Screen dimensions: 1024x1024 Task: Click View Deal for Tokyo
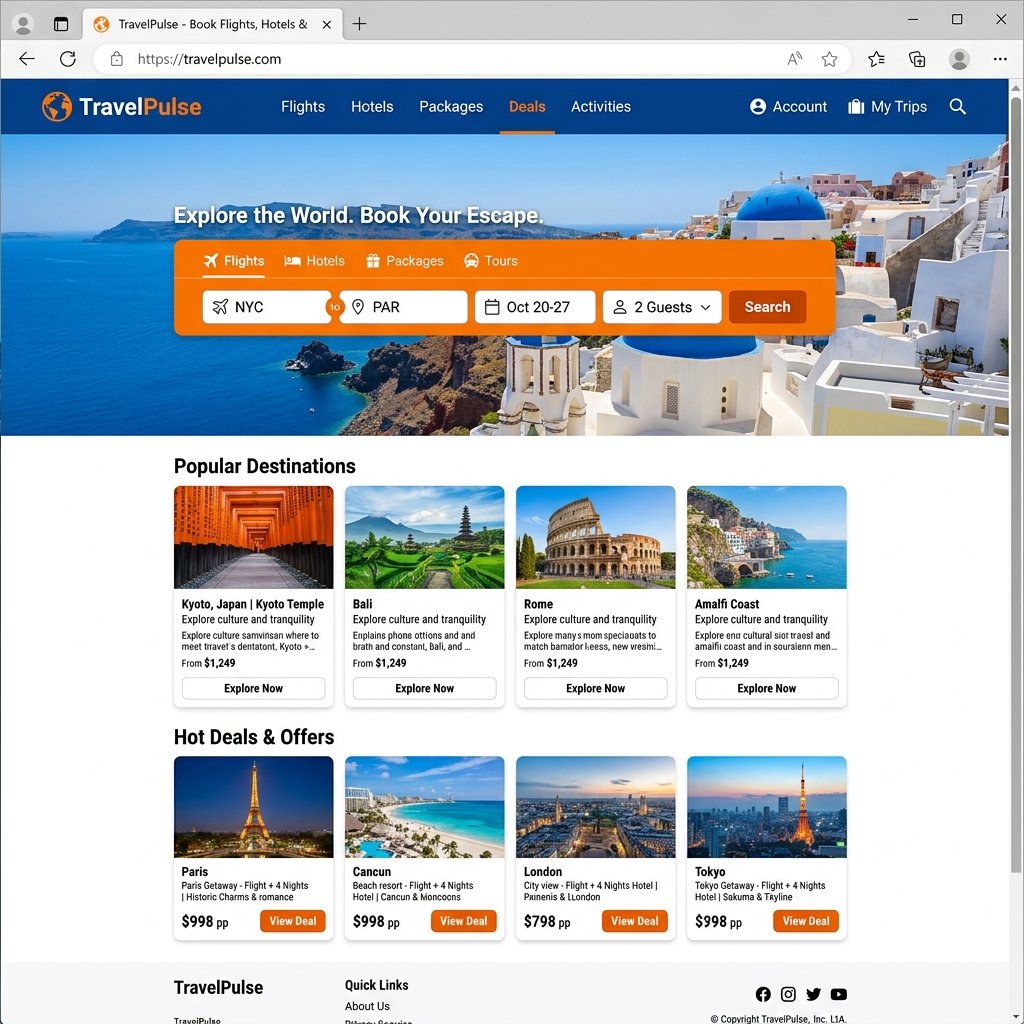coord(806,921)
